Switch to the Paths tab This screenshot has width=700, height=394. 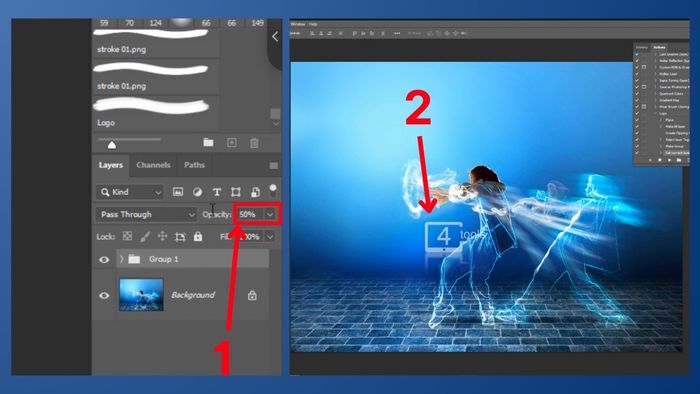tap(195, 165)
